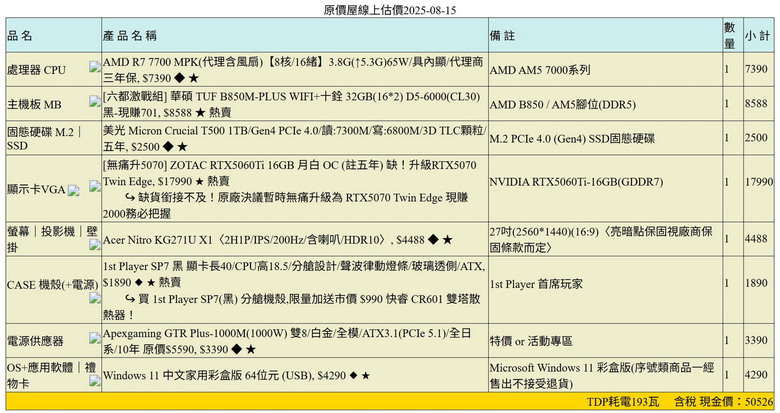Click the quantity 1 in the 顯示卡VGA row
The image size is (780, 413).
pos(726,182)
